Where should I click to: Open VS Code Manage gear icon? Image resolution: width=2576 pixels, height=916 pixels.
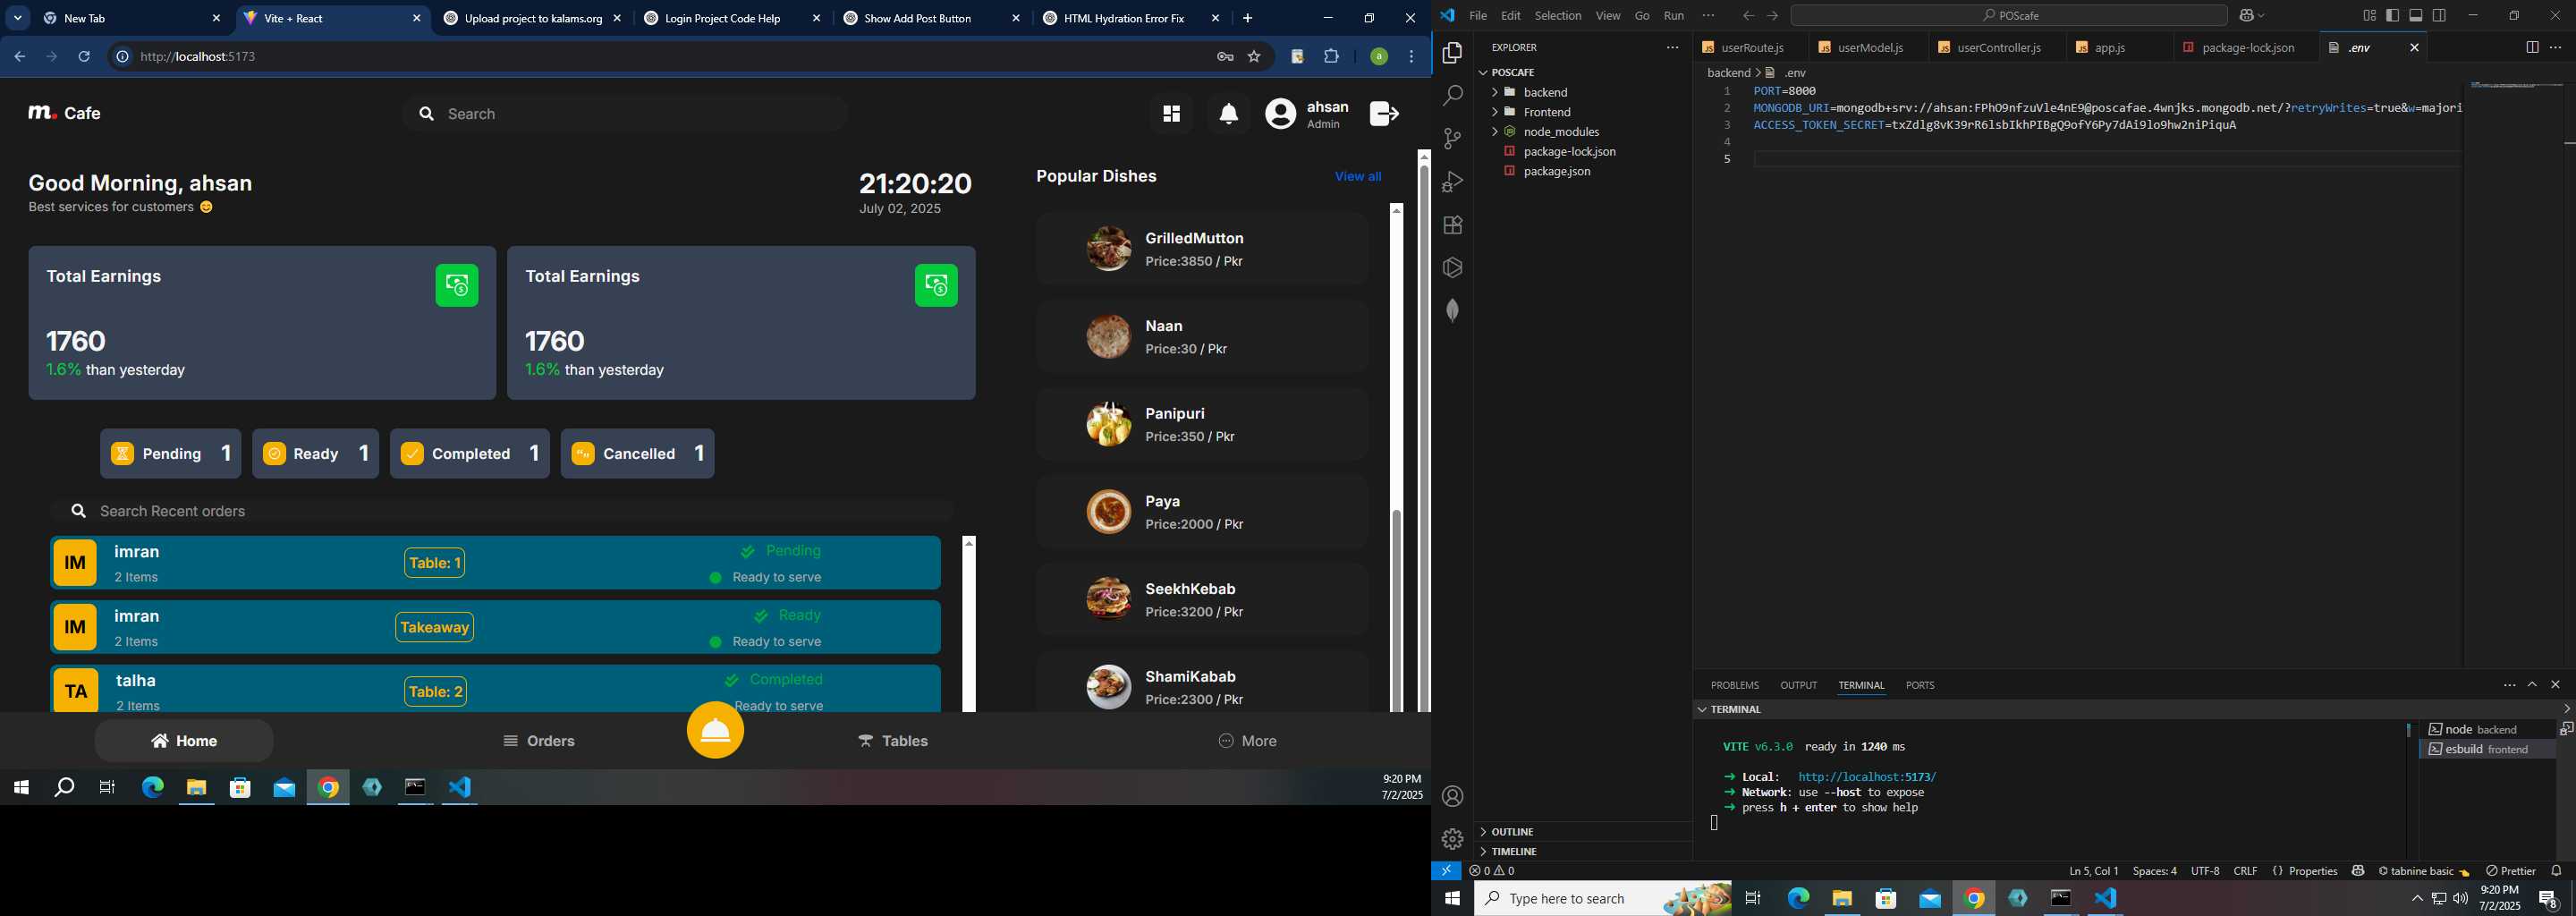coord(1452,839)
